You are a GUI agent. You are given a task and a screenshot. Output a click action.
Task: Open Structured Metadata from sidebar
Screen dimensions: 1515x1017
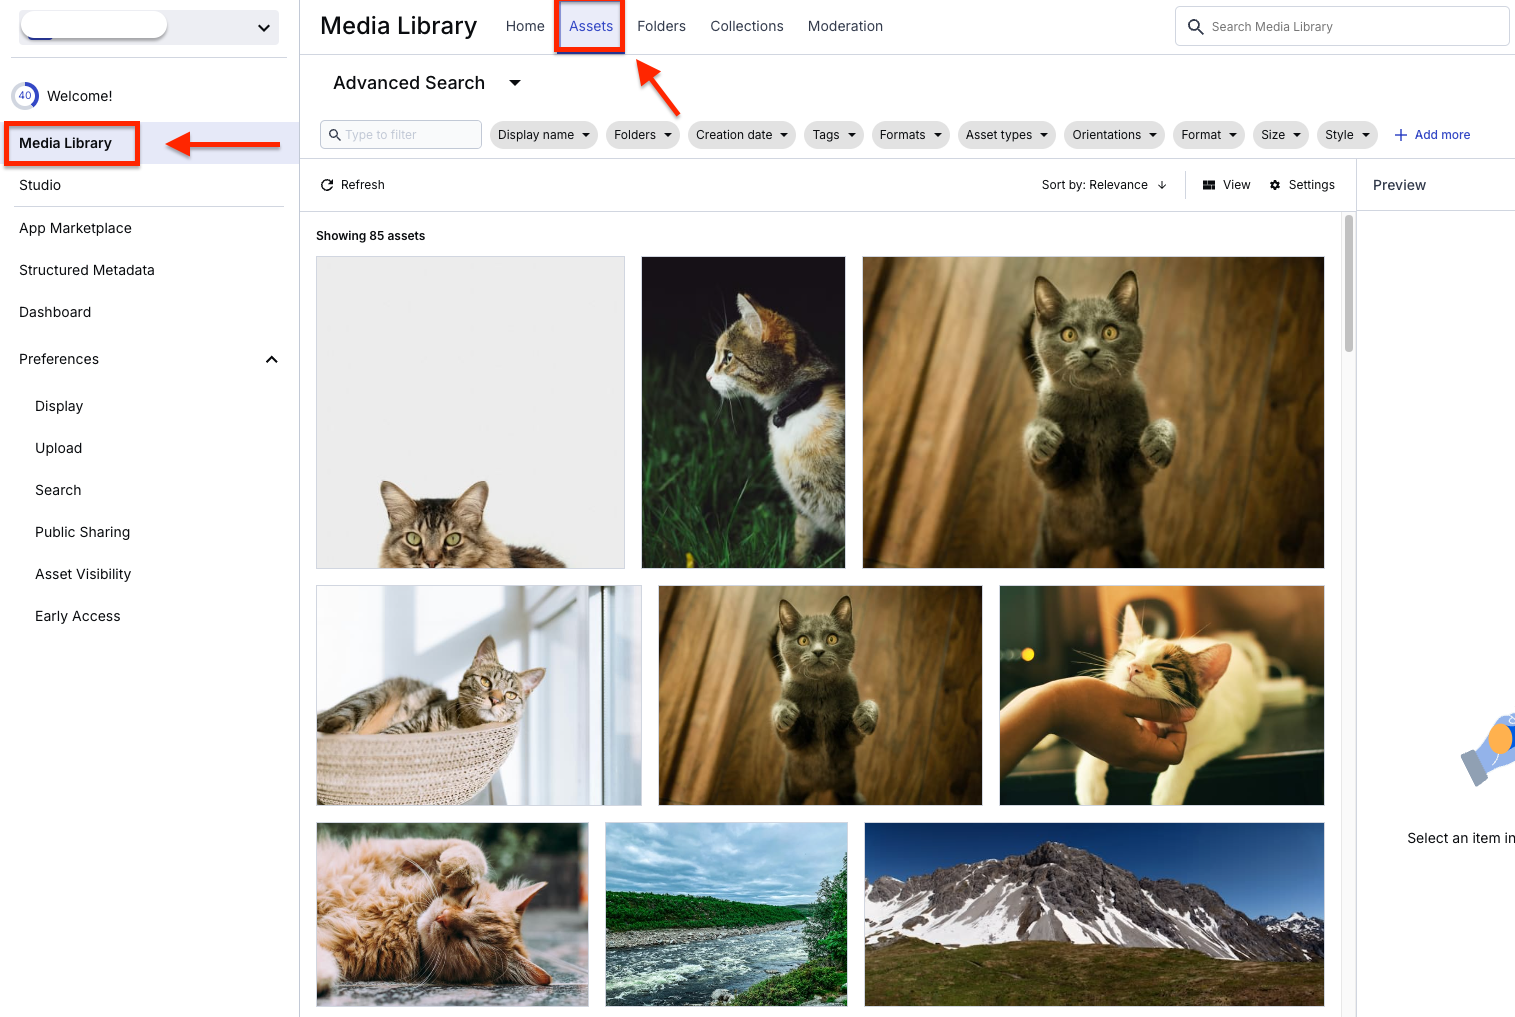(x=87, y=270)
